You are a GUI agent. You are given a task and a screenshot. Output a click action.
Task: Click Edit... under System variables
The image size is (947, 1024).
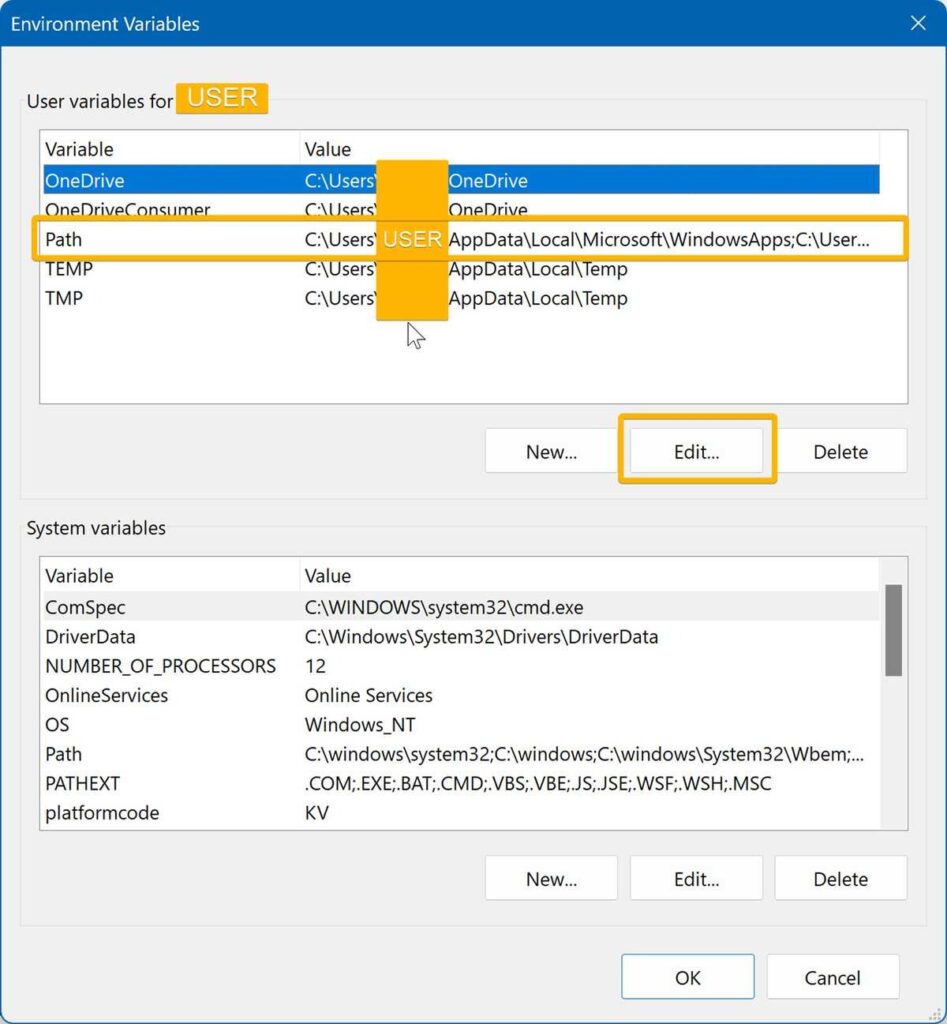(696, 878)
